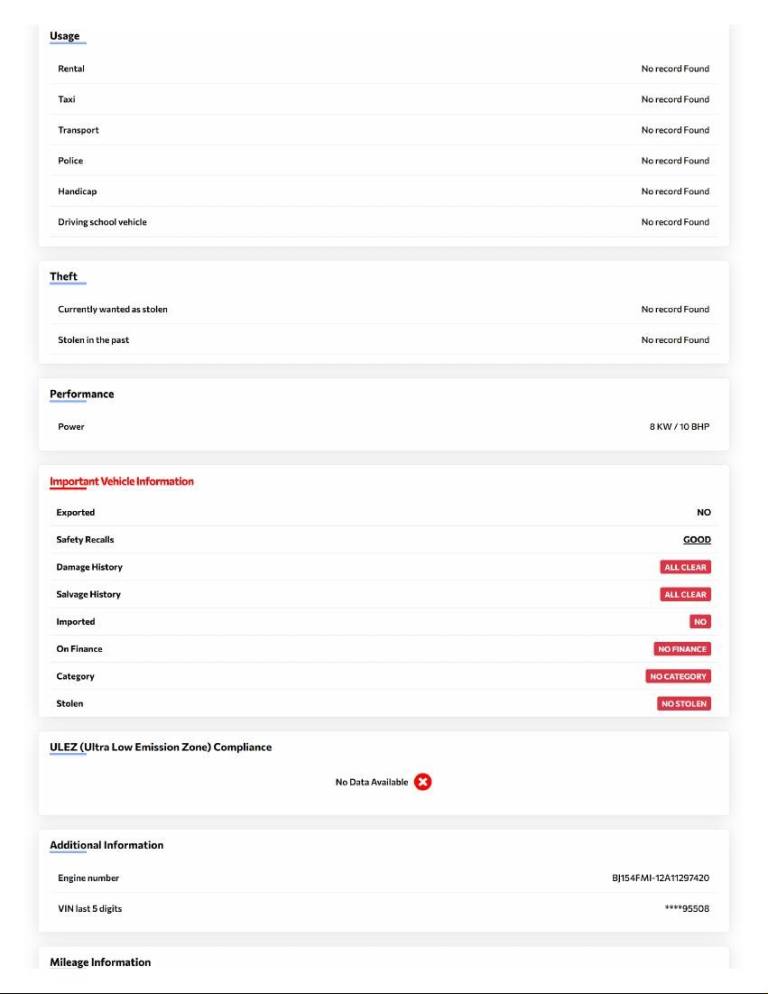Click the NO FINANCE badge
Image resolution: width=768 pixels, height=994 pixels.
click(682, 649)
